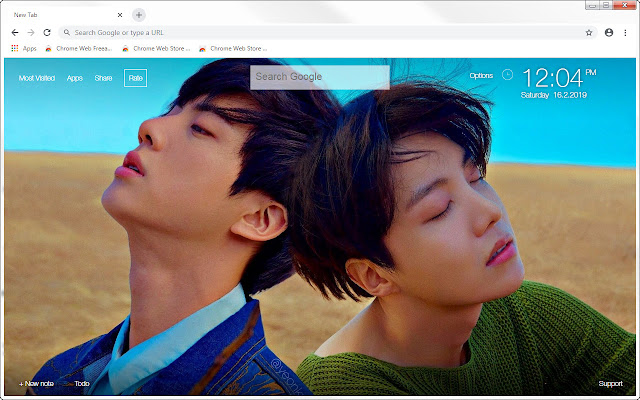This screenshot has height=400, width=640.
Task: Close the New Tab tab
Action: tap(120, 15)
